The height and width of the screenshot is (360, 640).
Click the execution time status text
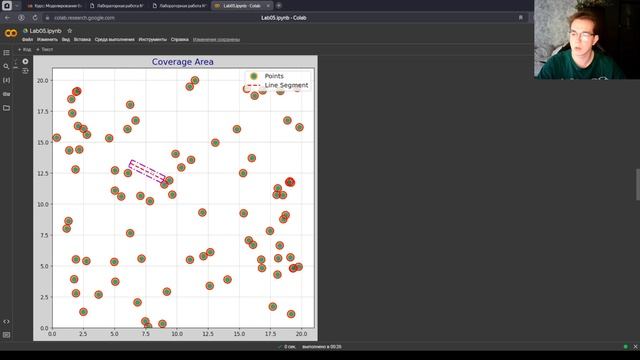[322, 347]
